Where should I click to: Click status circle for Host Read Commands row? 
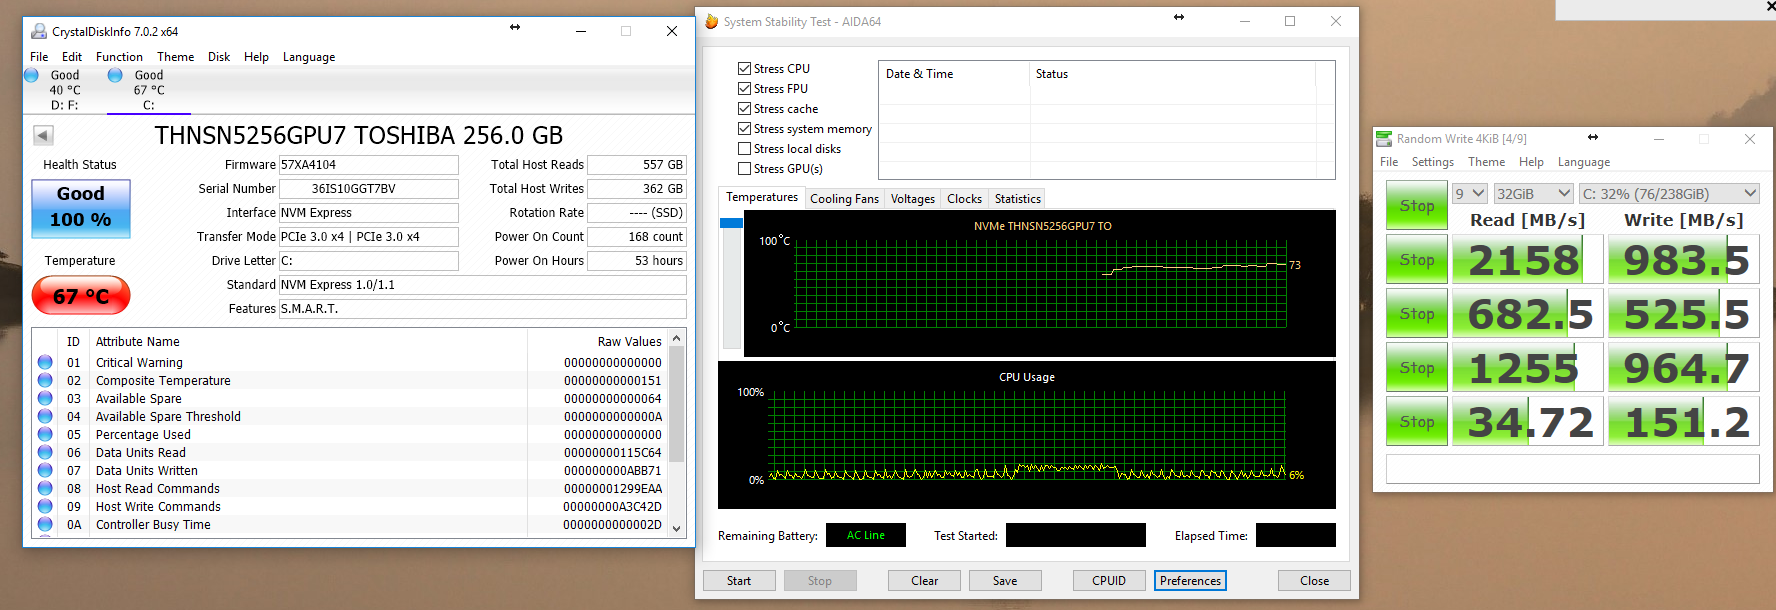45,488
